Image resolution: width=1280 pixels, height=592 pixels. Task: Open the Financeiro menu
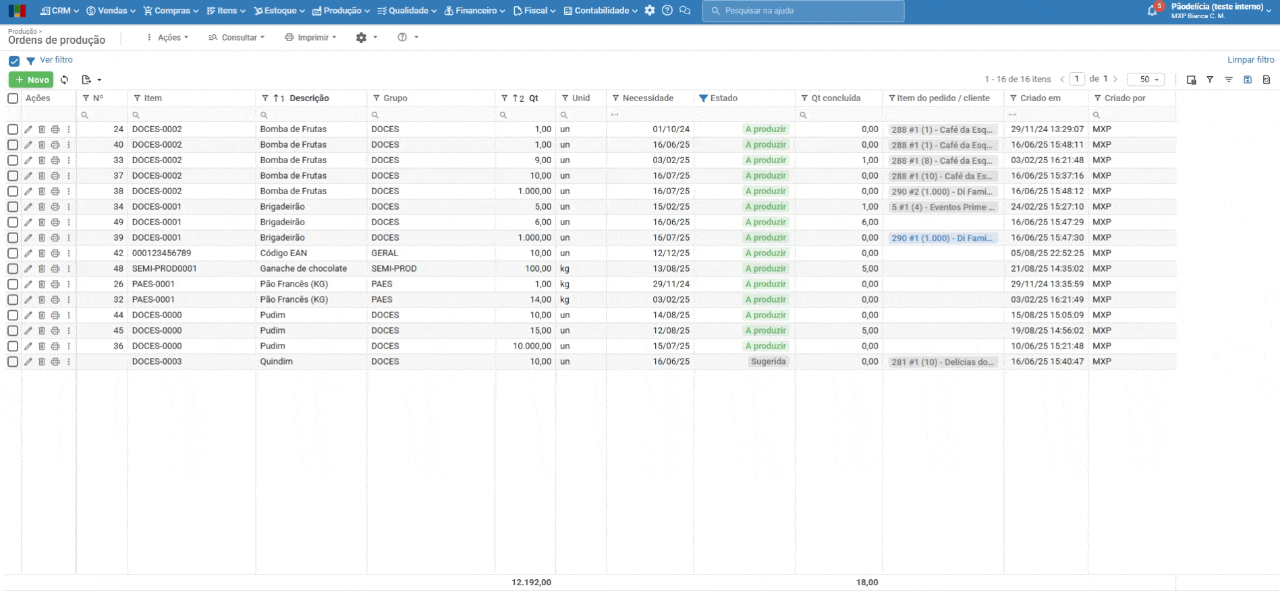click(475, 11)
